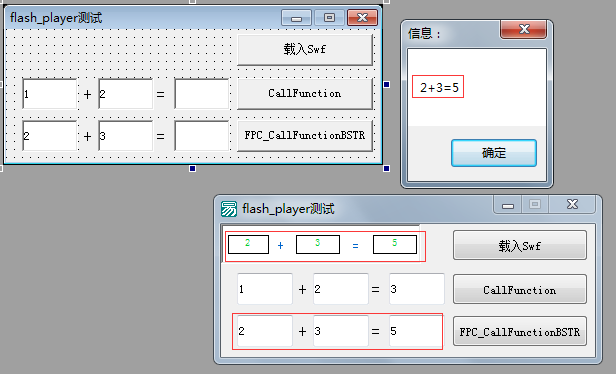Focus running-window result field showing 5
Screen dimensions: 616x374
coord(417,331)
